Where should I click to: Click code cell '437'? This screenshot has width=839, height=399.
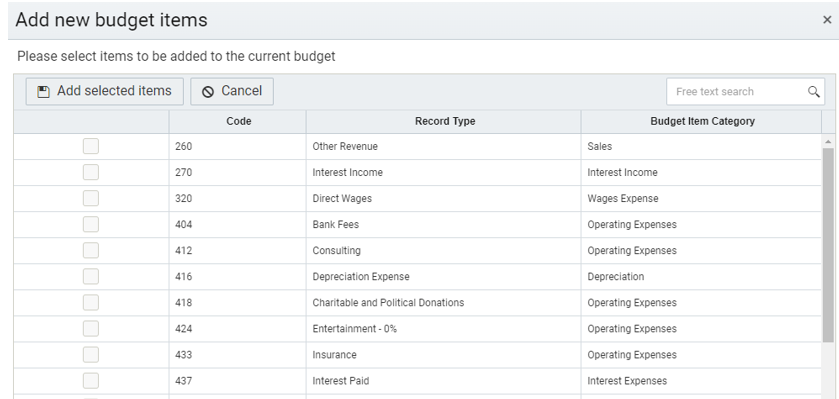(x=238, y=381)
